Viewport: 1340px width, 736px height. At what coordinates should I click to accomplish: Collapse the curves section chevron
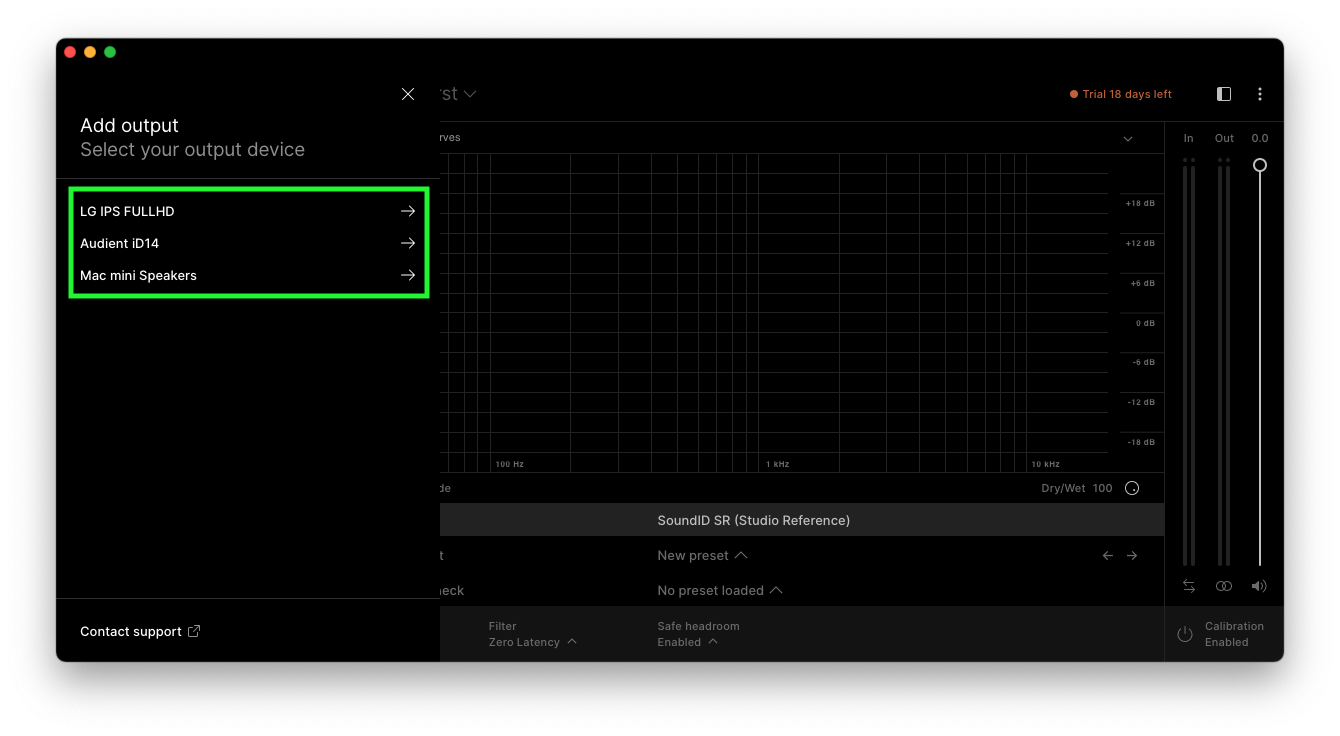point(1128,139)
